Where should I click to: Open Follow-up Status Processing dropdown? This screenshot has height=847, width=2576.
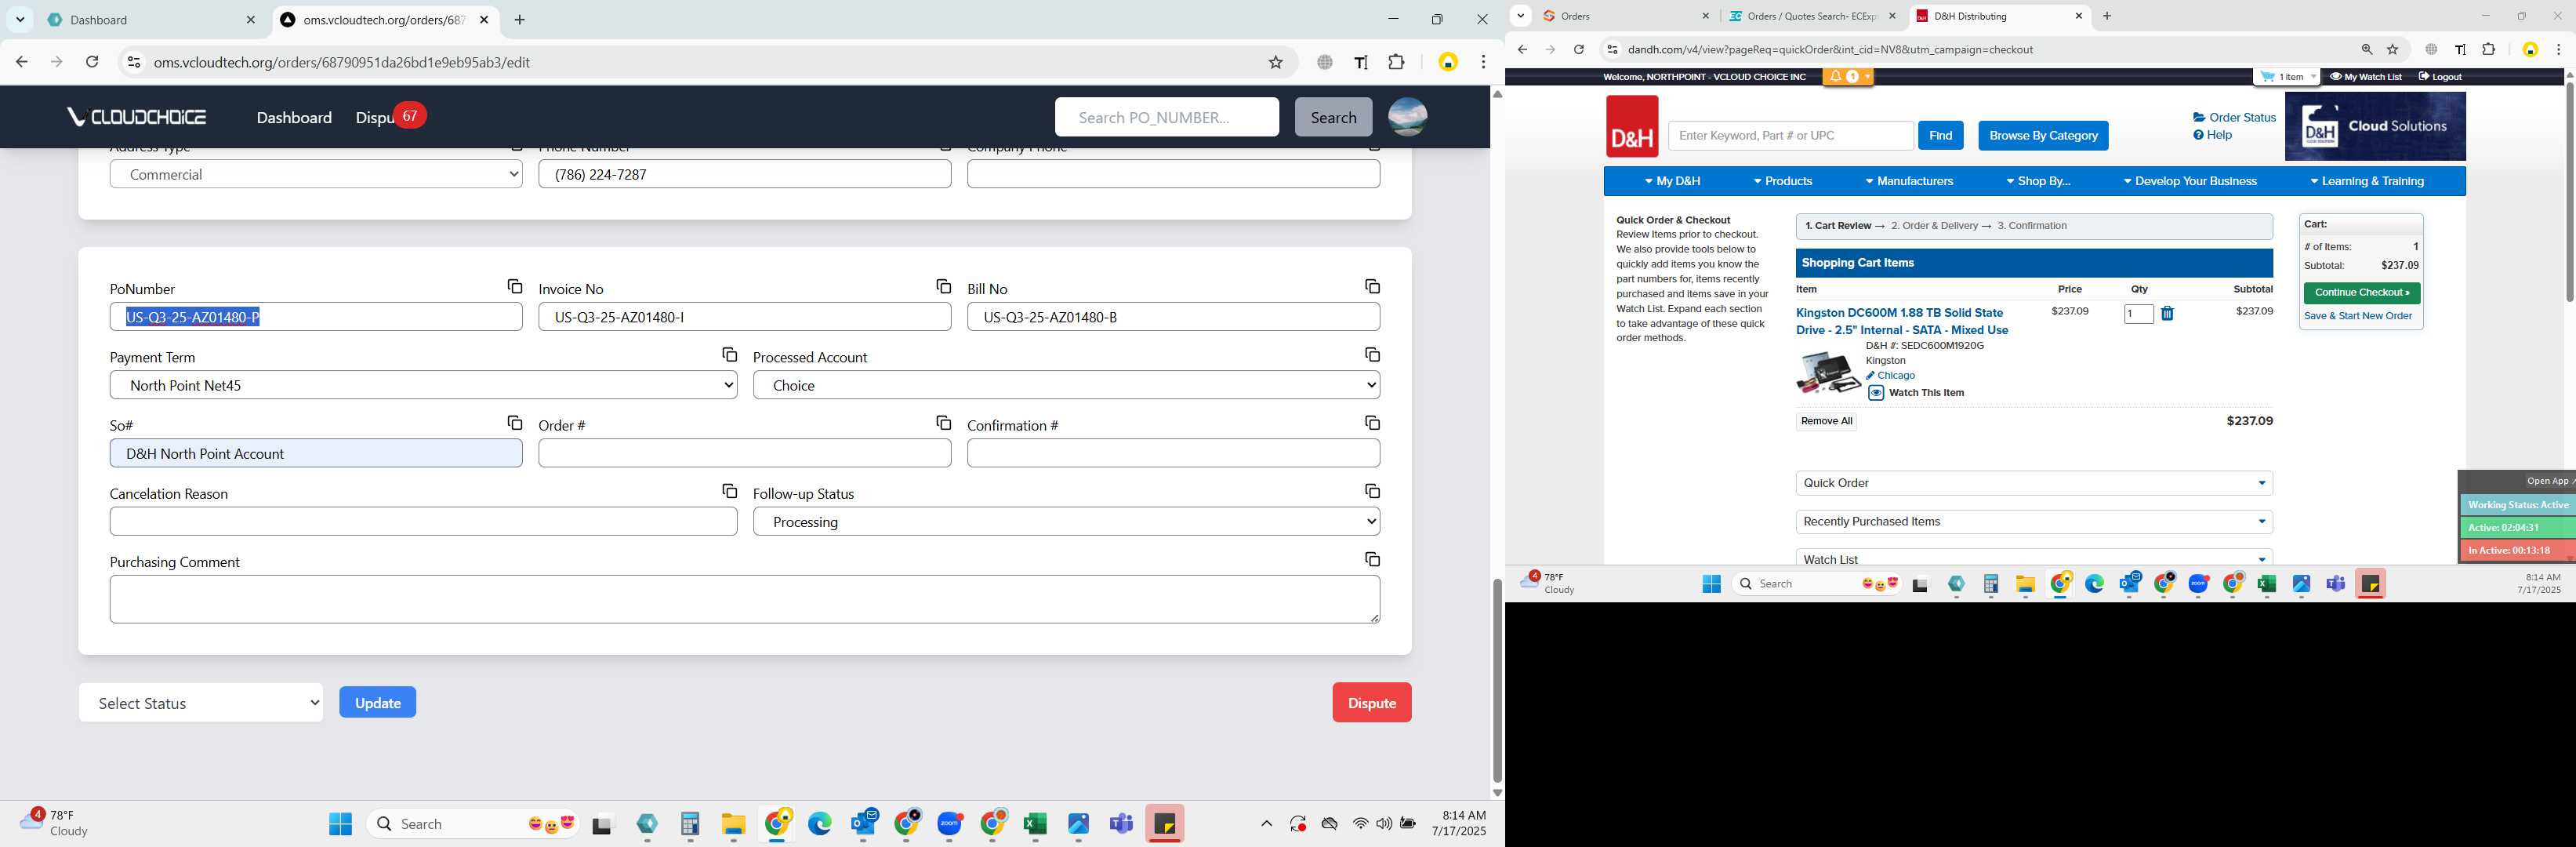pos(1066,522)
